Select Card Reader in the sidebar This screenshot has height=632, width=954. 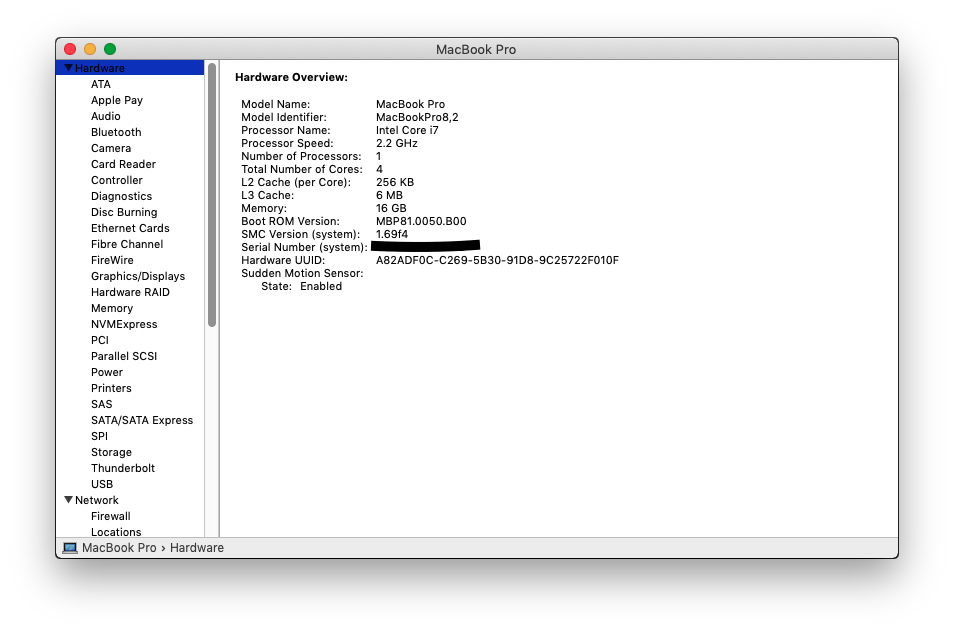124,164
